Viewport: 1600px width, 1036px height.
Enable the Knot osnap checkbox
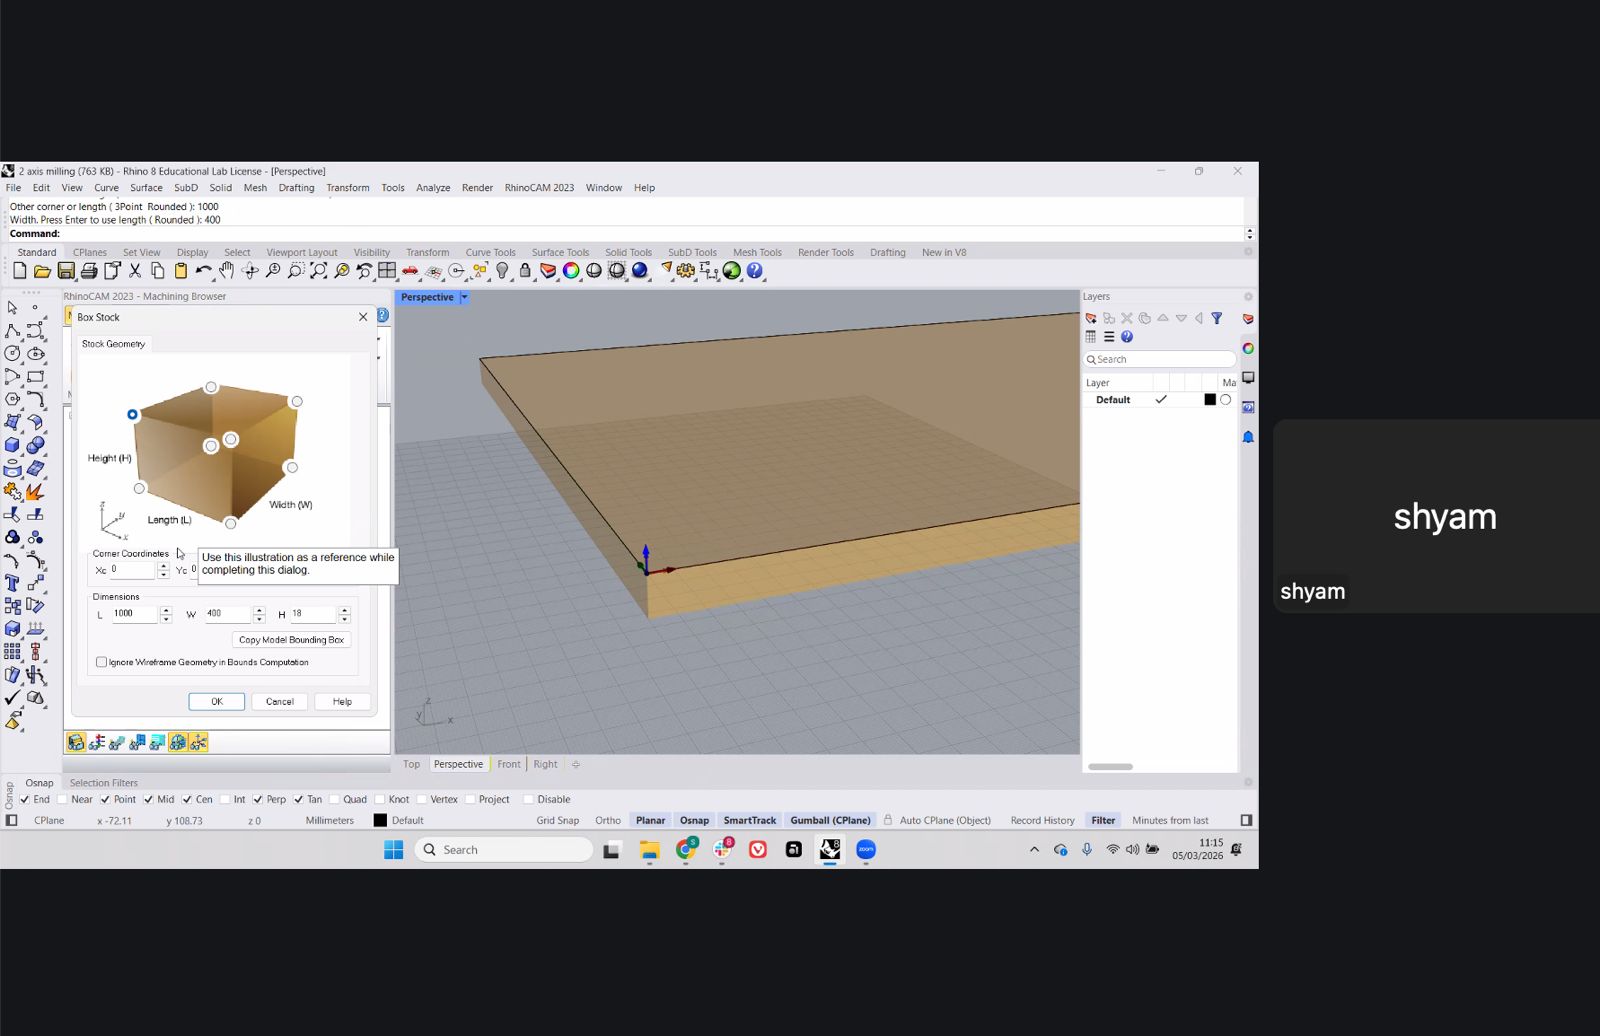tap(380, 799)
